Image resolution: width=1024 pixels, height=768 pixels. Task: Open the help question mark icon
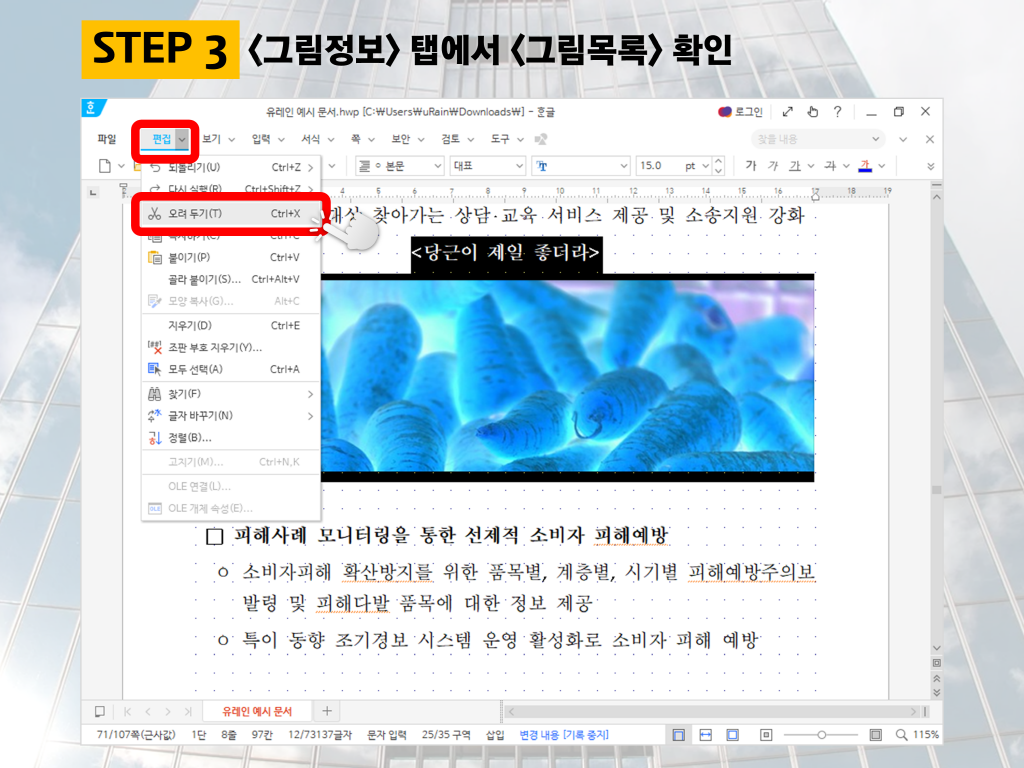pyautogui.click(x=837, y=112)
